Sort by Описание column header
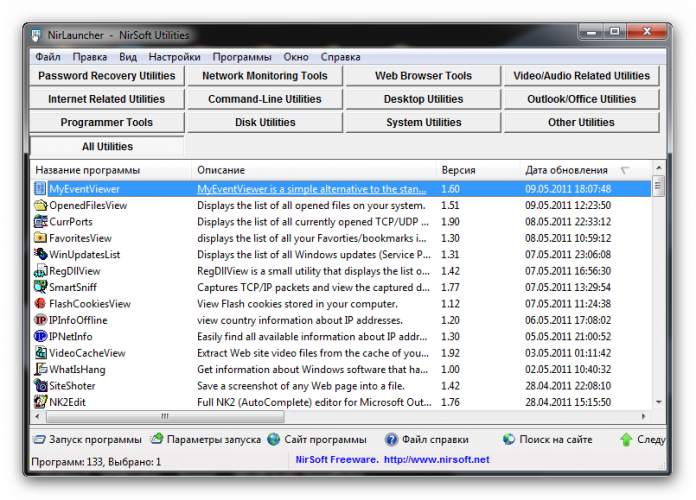Viewport: 696px width, 500px height. [314, 170]
